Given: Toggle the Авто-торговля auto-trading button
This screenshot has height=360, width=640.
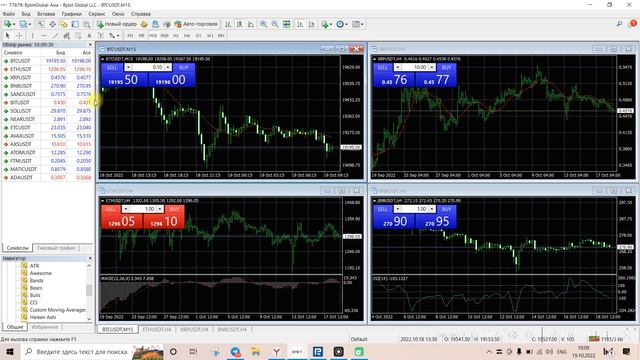Looking at the screenshot, I should (x=196, y=24).
